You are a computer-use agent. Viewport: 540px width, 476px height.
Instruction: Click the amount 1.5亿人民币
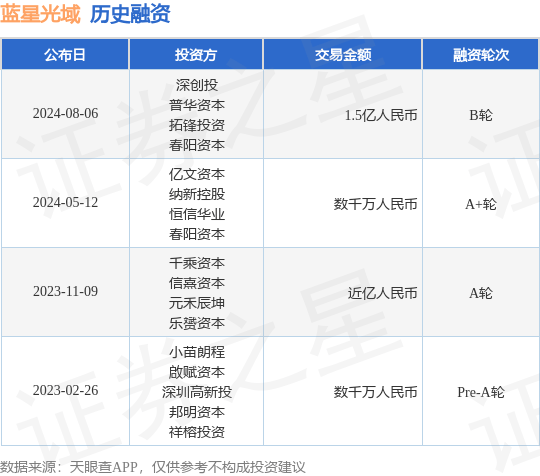coord(381,115)
